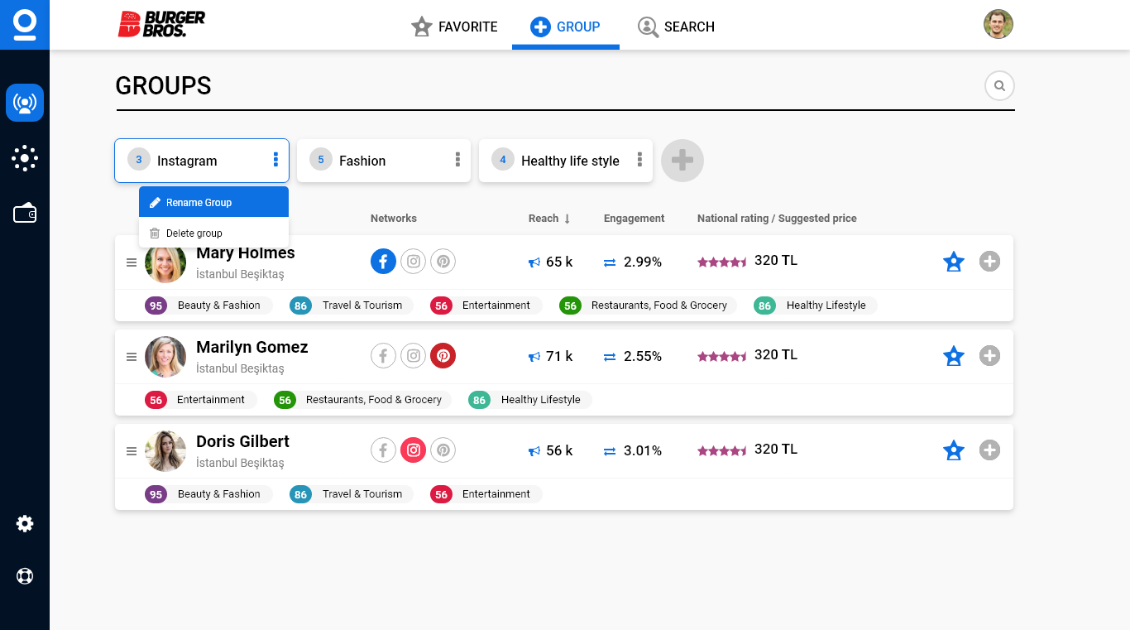Sort the list by Reach column
The image size is (1130, 630).
pyautogui.click(x=549, y=219)
